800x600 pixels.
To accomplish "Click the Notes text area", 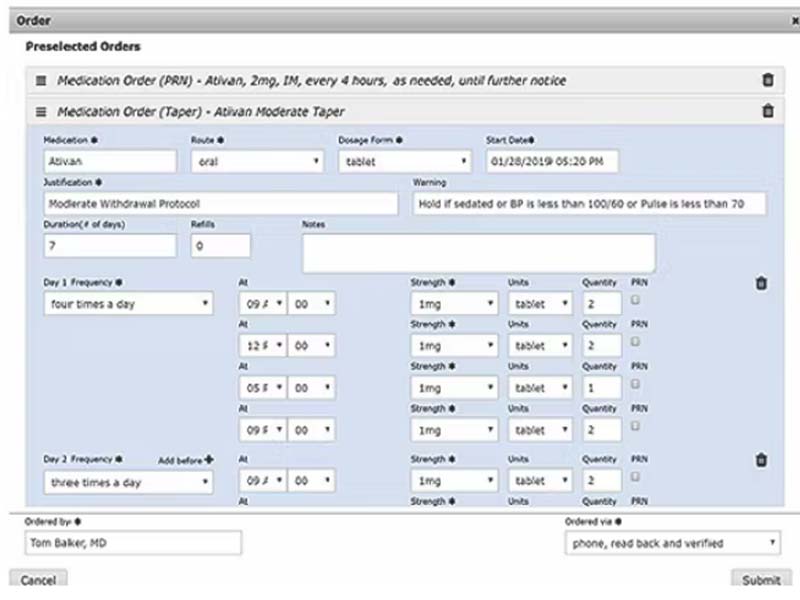I will pos(479,252).
